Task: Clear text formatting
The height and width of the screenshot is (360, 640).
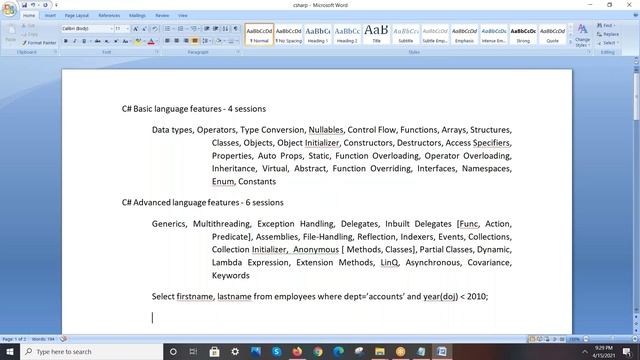Action: pos(155,29)
